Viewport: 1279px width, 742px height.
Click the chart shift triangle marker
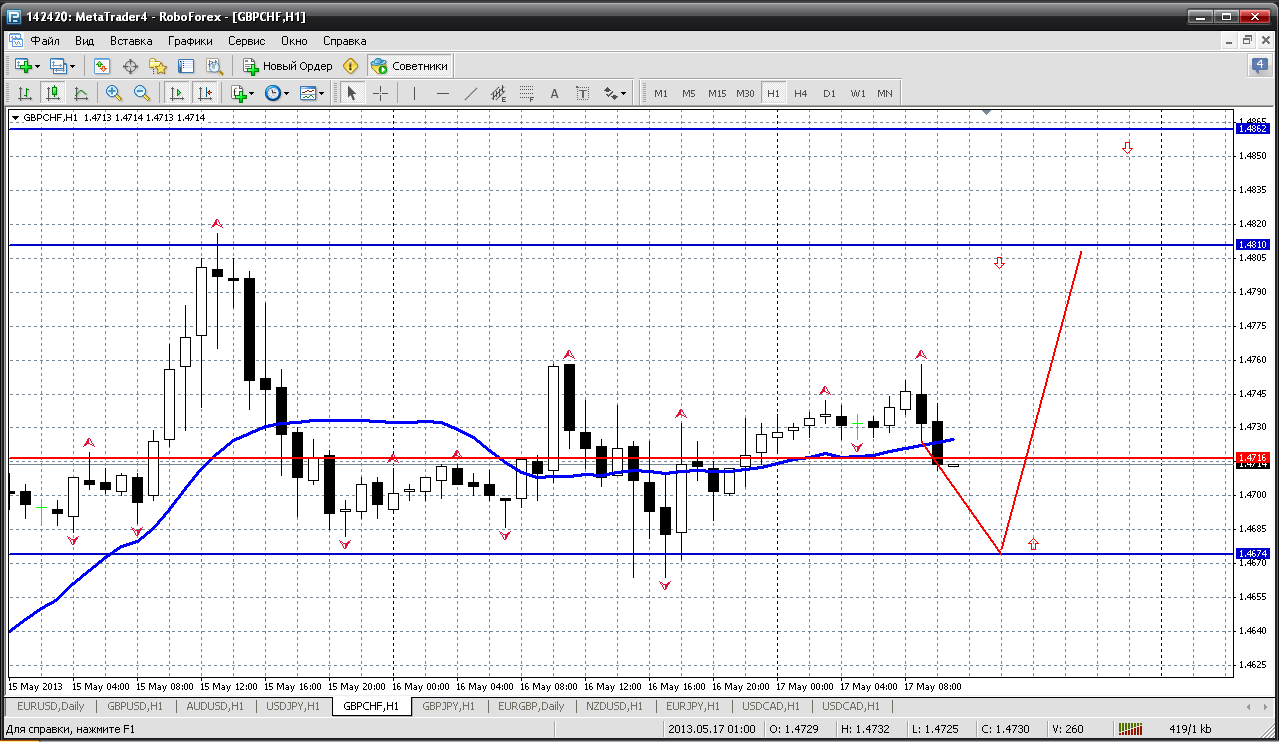(987, 113)
